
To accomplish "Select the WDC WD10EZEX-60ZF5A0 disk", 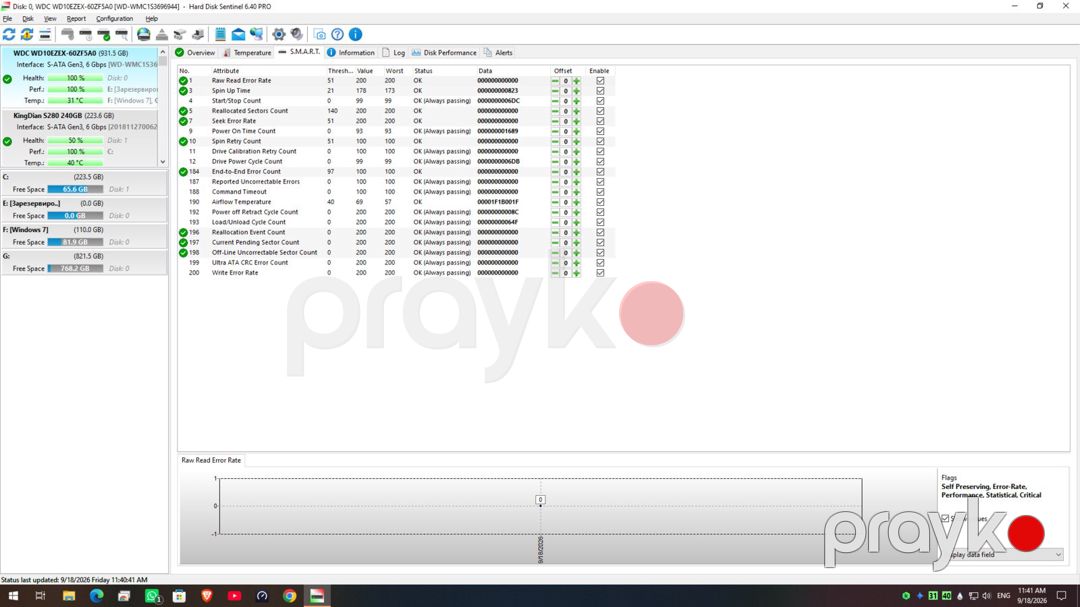I will pyautogui.click(x=79, y=76).
